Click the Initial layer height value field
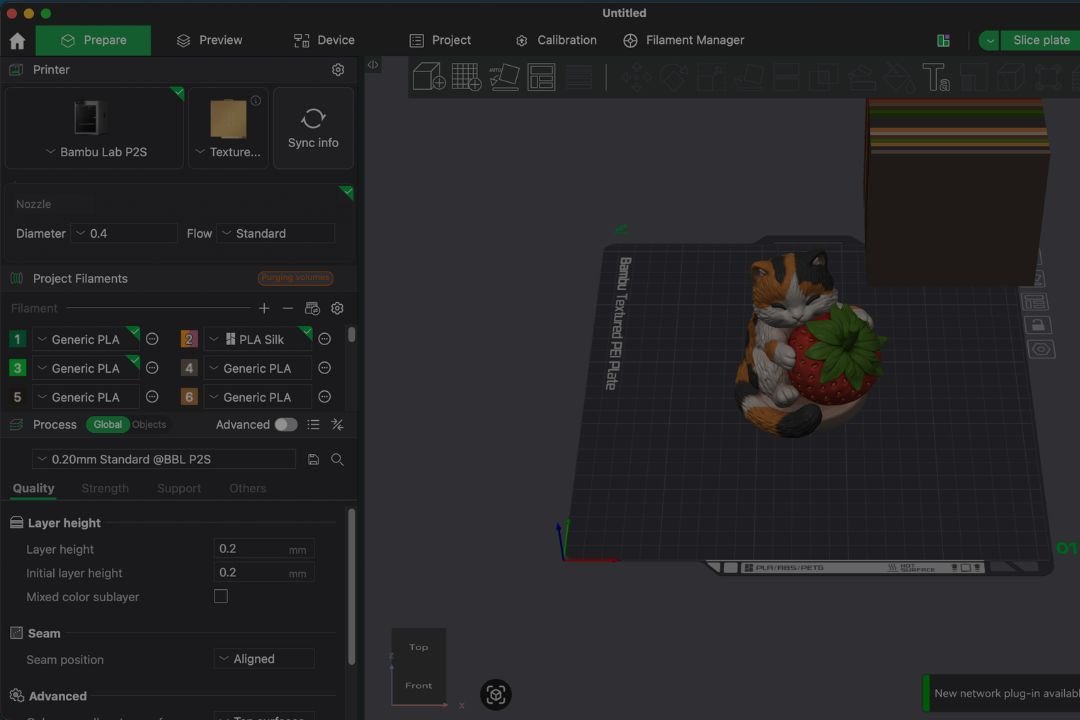Image resolution: width=1080 pixels, height=720 pixels. (264, 573)
